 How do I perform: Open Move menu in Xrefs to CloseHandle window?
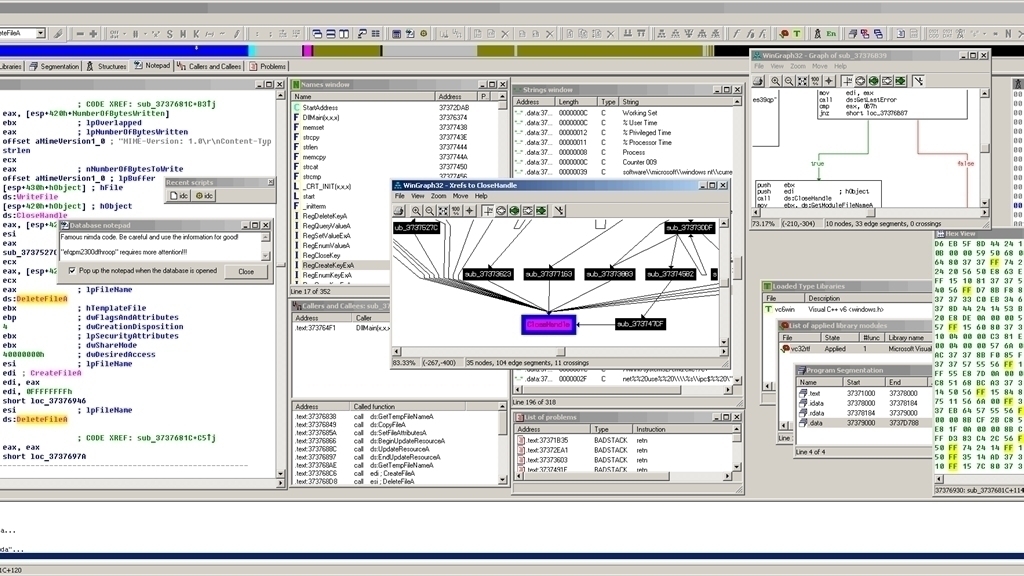tap(460, 196)
